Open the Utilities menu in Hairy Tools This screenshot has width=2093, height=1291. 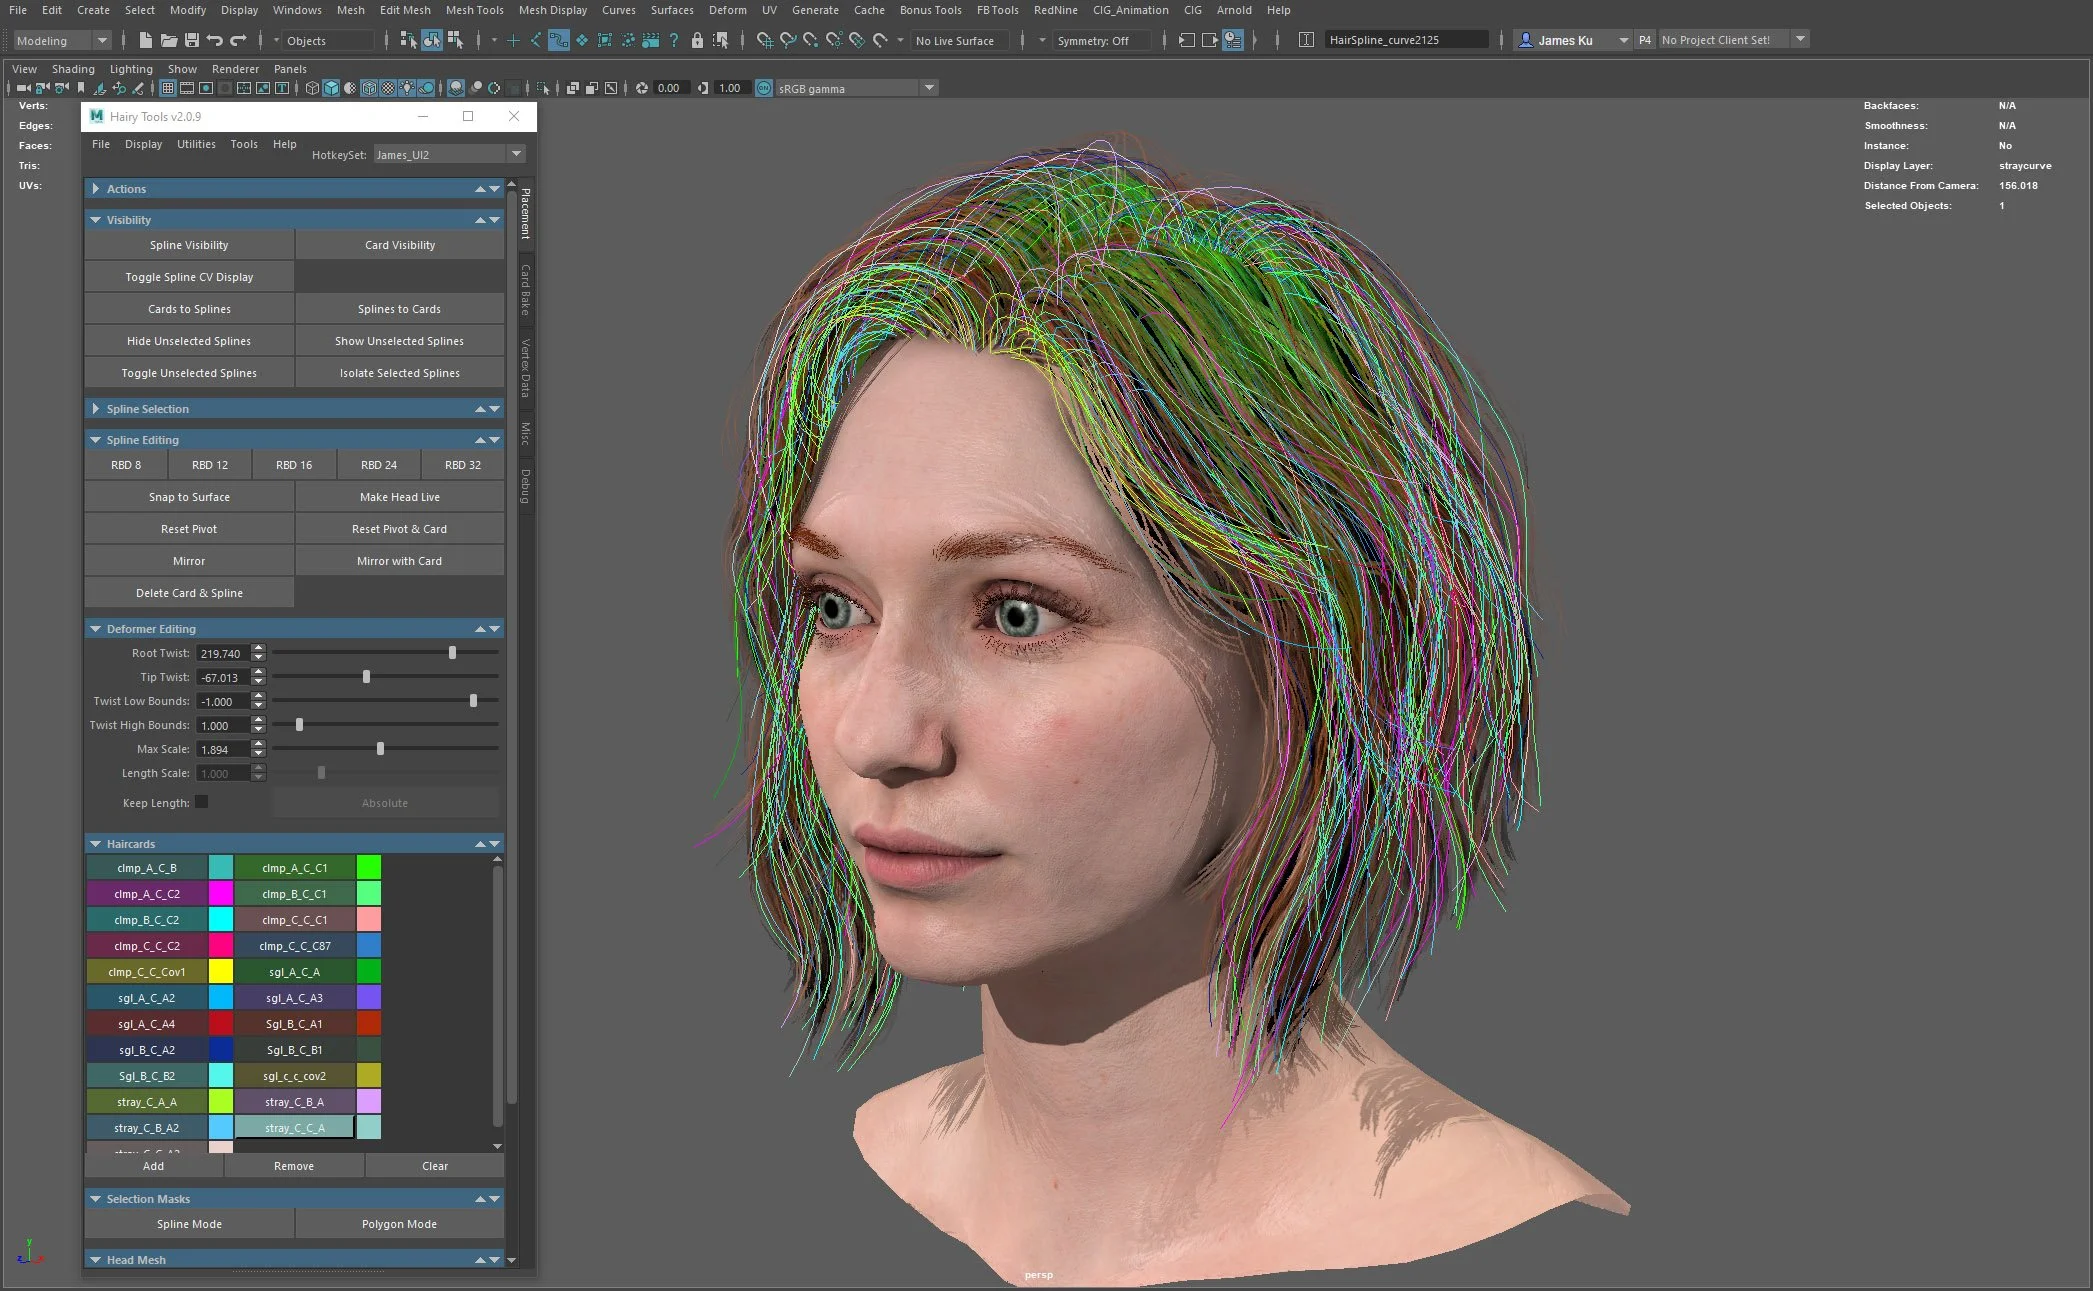coord(196,144)
